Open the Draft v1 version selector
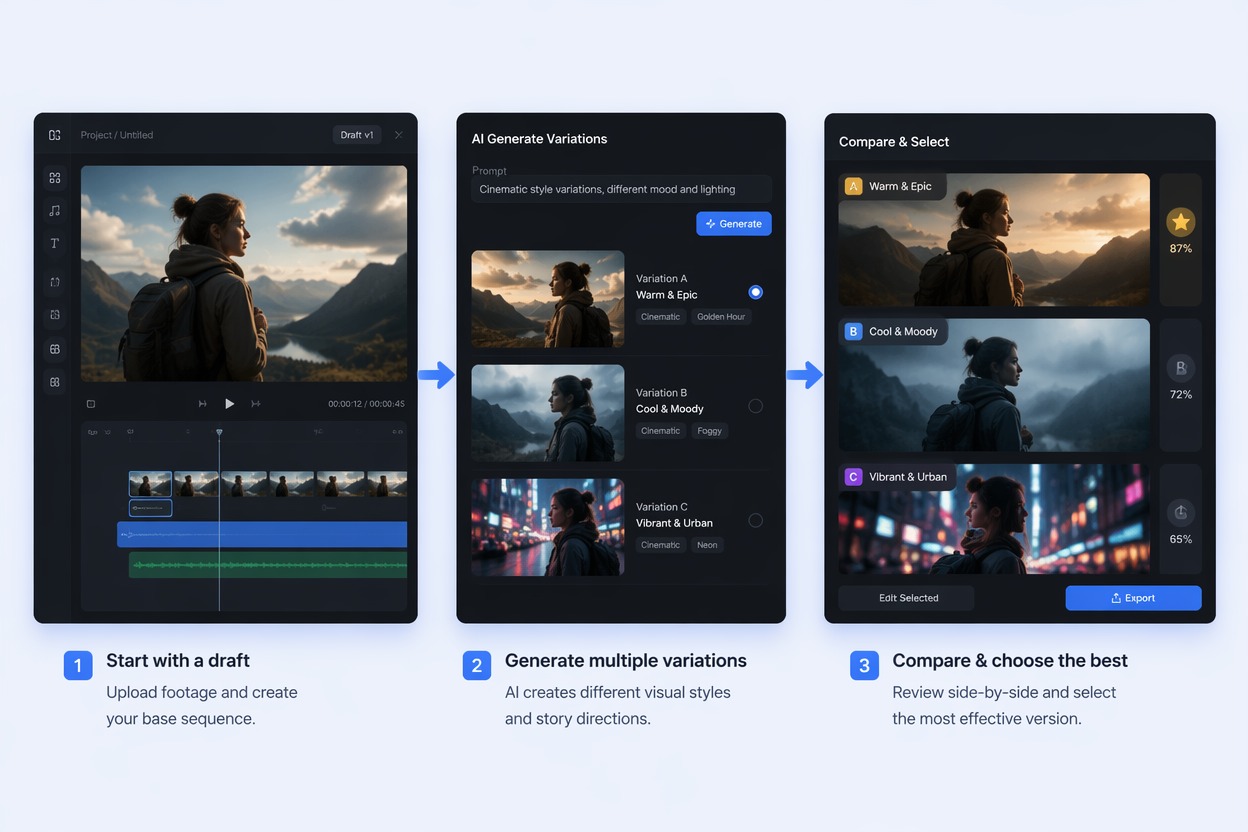The image size is (1248, 832). tap(357, 135)
